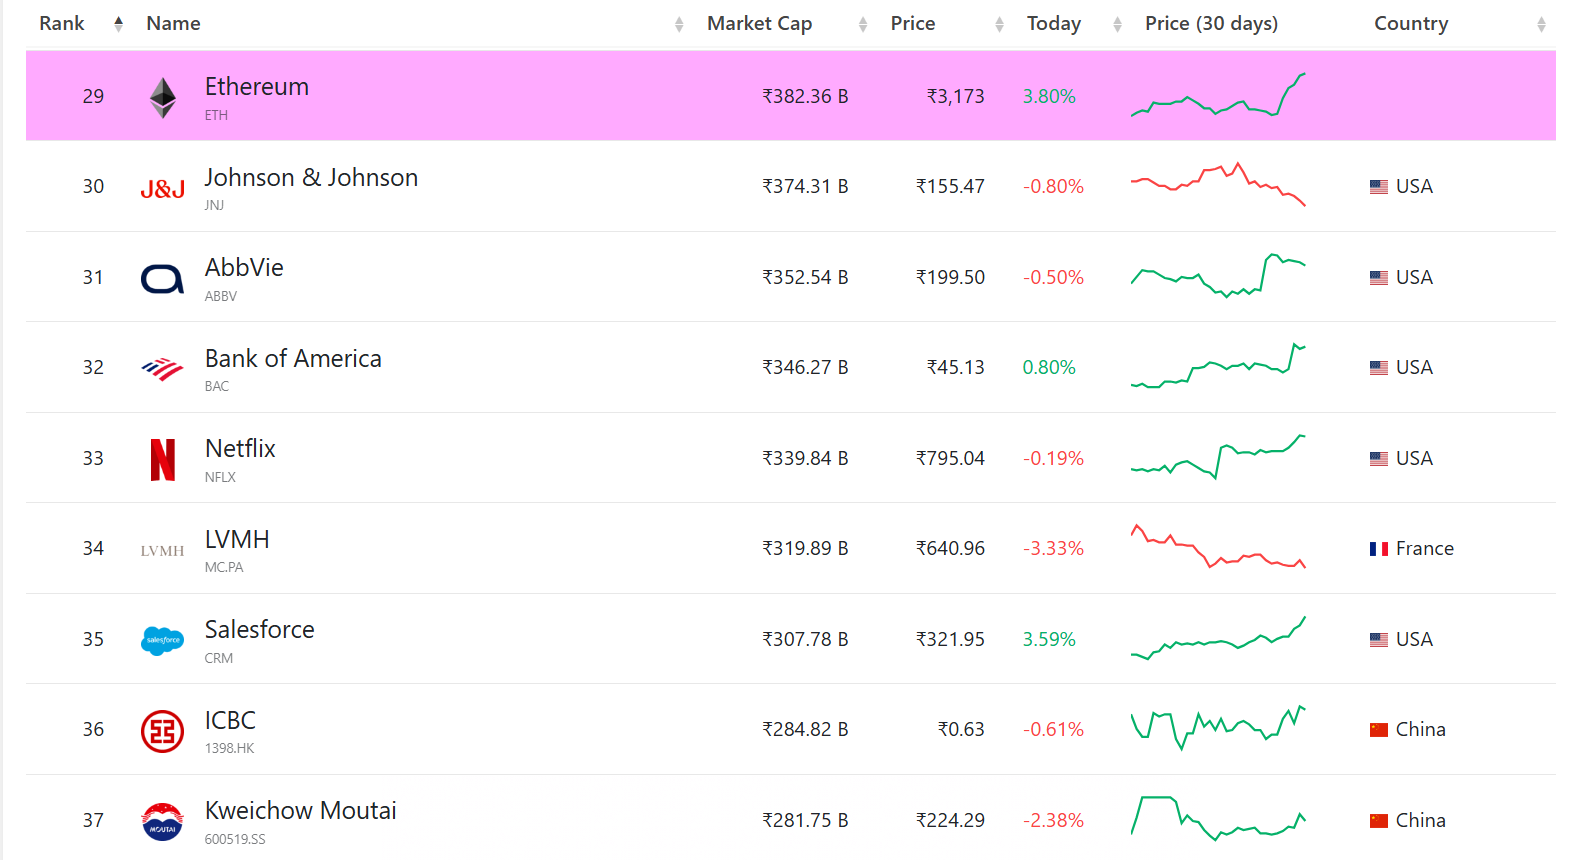The width and height of the screenshot is (1576, 860).
Task: Click AbbVie price ₹199.50
Action: pyautogui.click(x=950, y=277)
